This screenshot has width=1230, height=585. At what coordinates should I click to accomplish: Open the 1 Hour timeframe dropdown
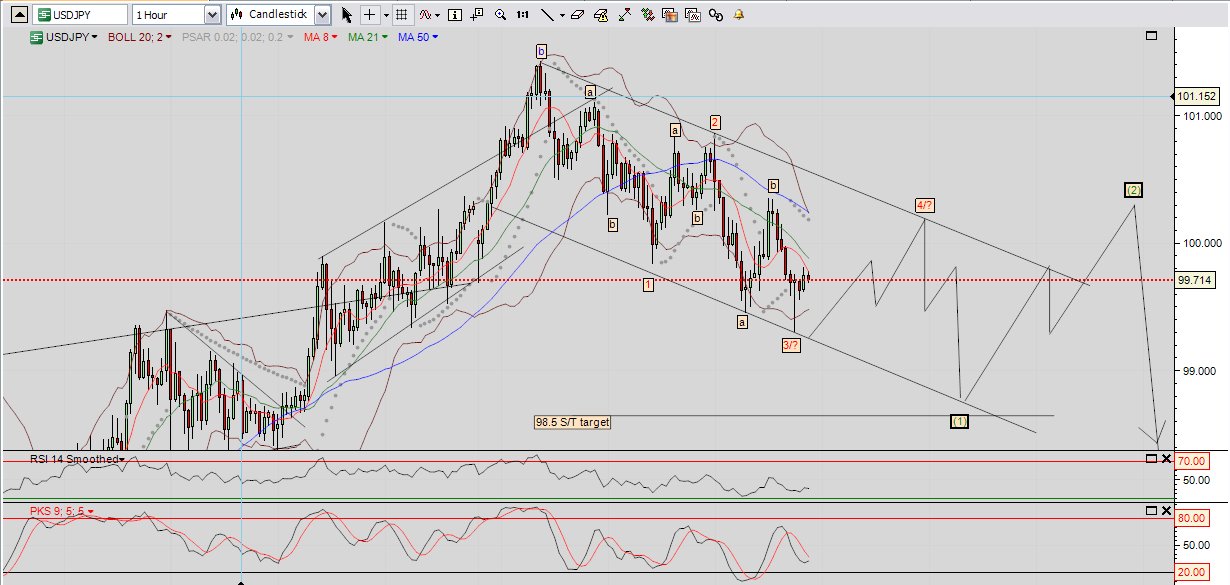(212, 15)
